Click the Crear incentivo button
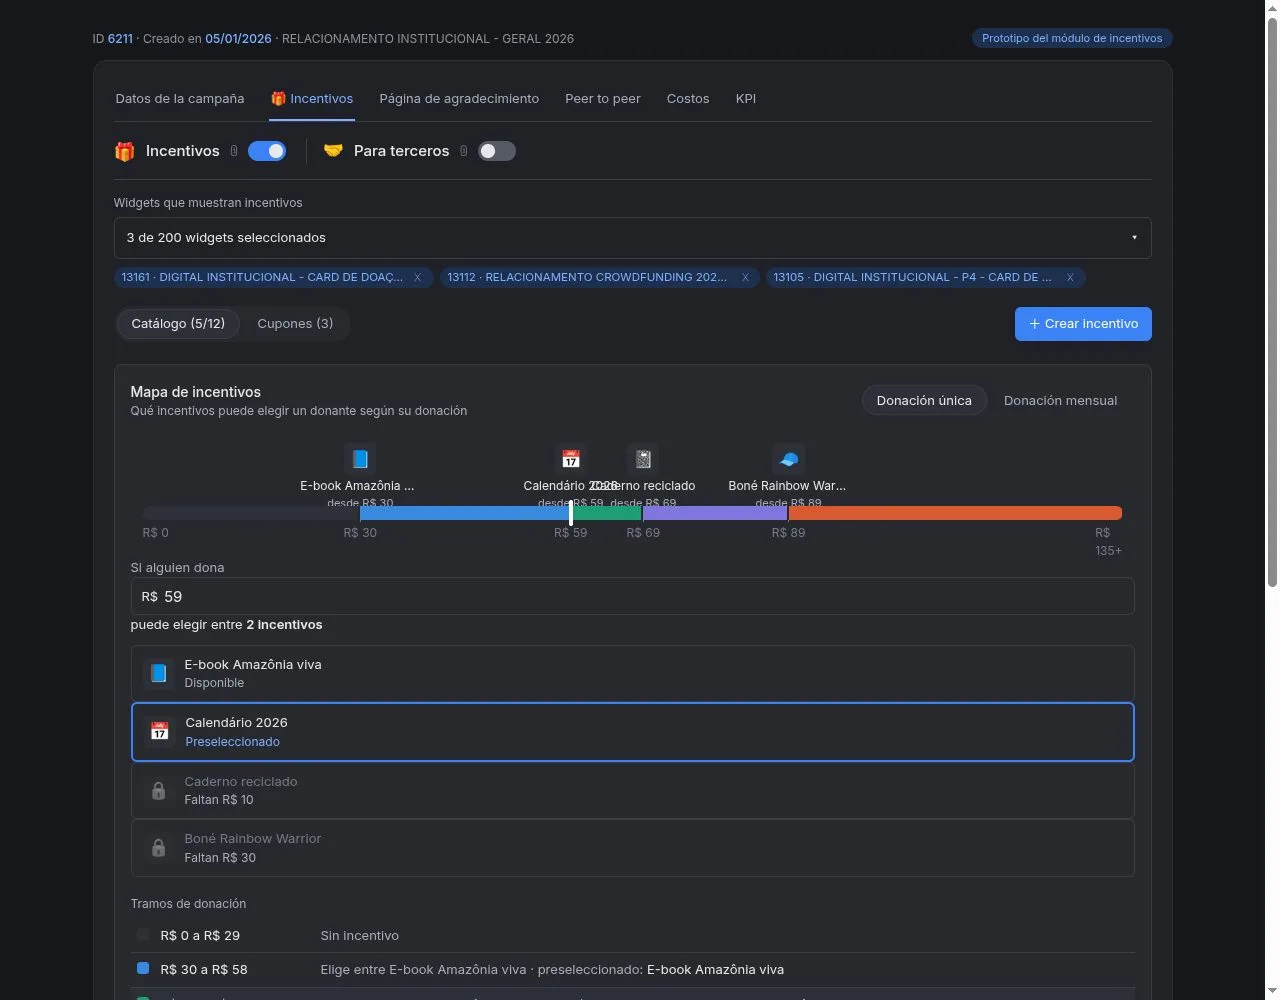Screen dimensions: 1280x1000 click(x=1083, y=324)
